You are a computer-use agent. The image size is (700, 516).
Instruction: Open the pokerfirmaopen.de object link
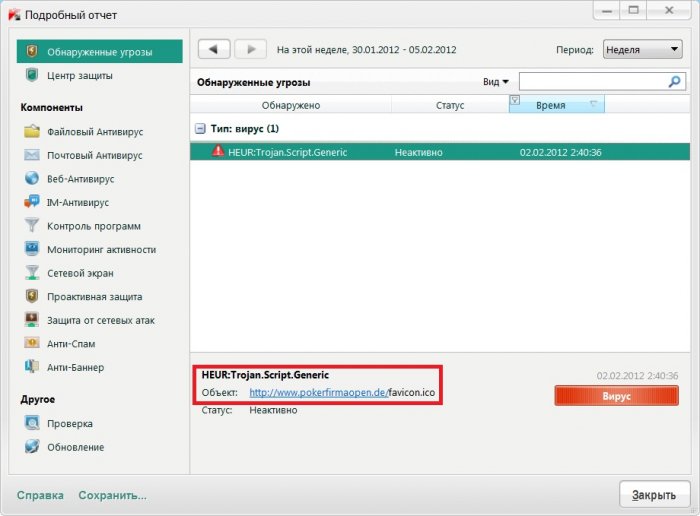pyautogui.click(x=318, y=392)
